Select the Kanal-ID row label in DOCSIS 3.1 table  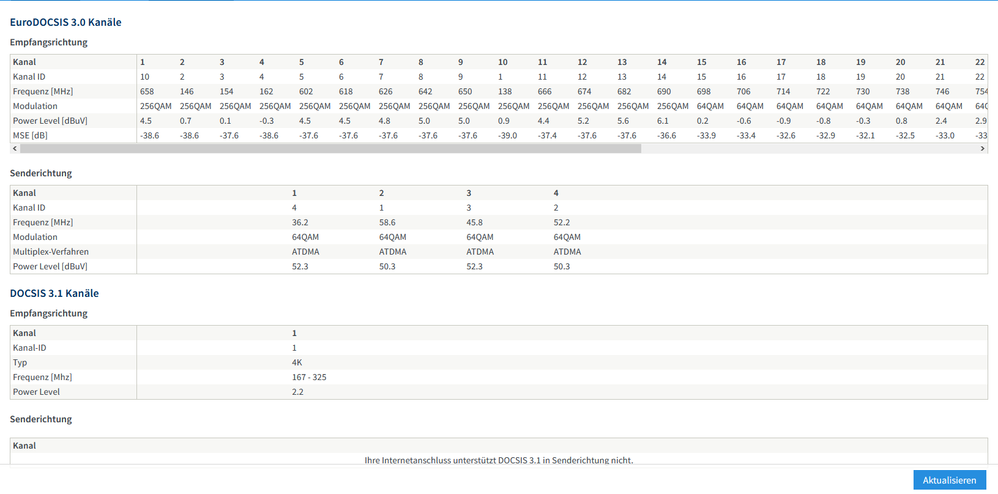pos(29,348)
